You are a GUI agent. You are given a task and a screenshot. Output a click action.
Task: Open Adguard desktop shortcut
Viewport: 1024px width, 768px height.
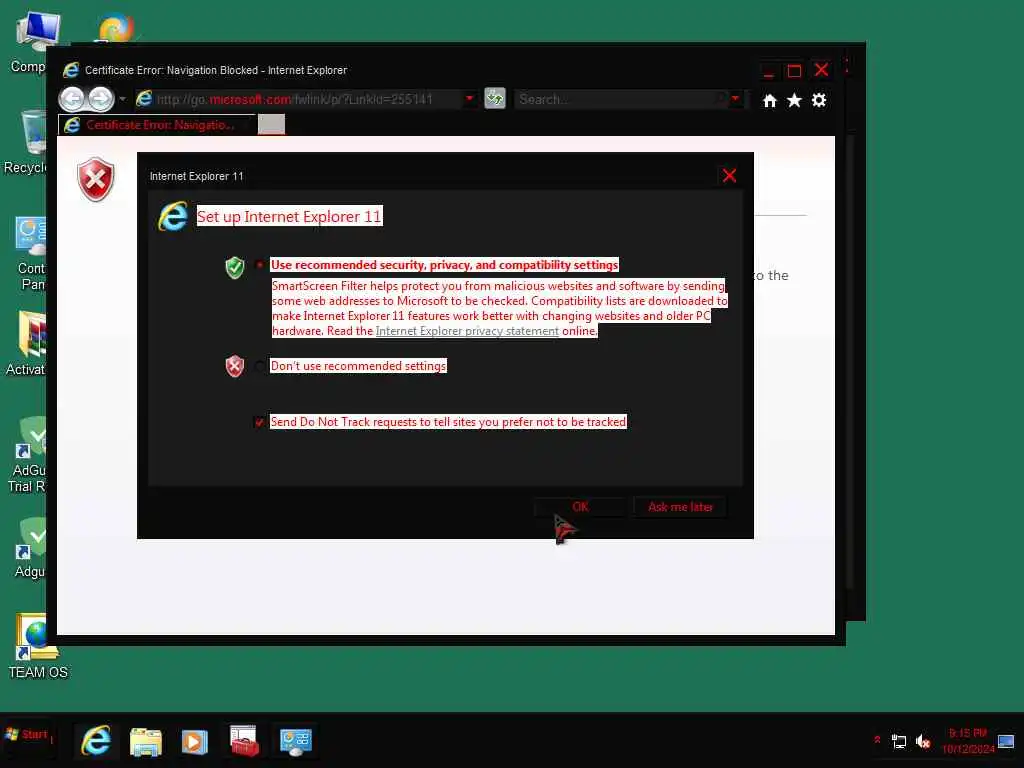point(31,547)
